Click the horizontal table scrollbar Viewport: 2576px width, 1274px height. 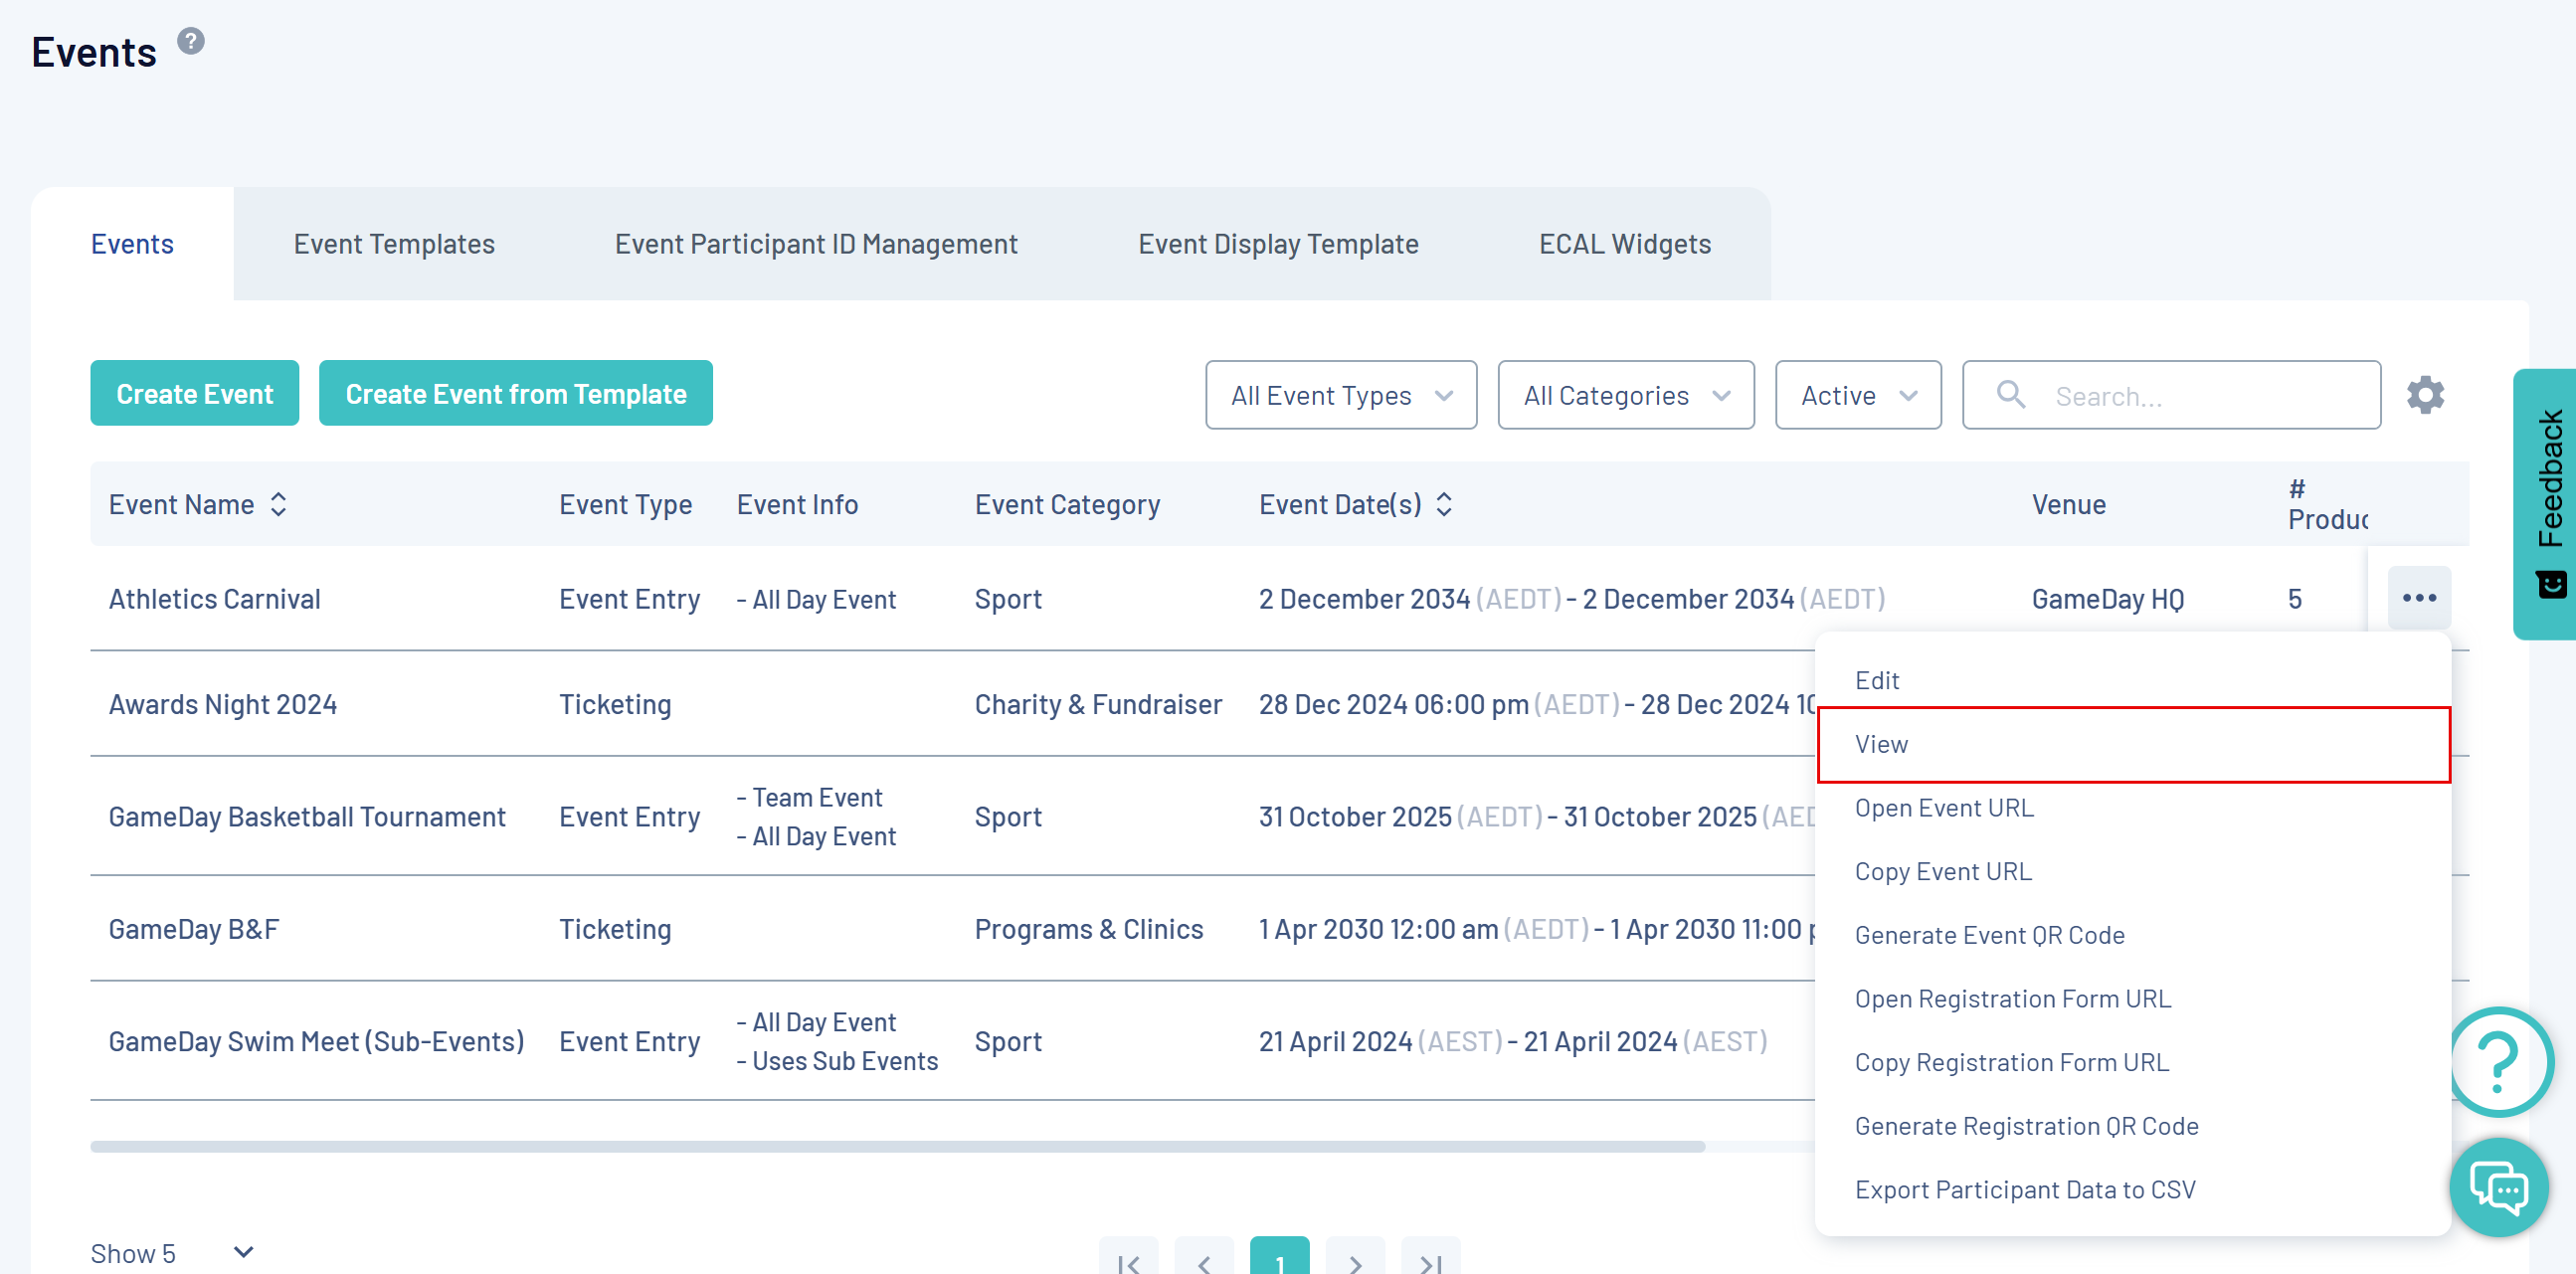896,1146
